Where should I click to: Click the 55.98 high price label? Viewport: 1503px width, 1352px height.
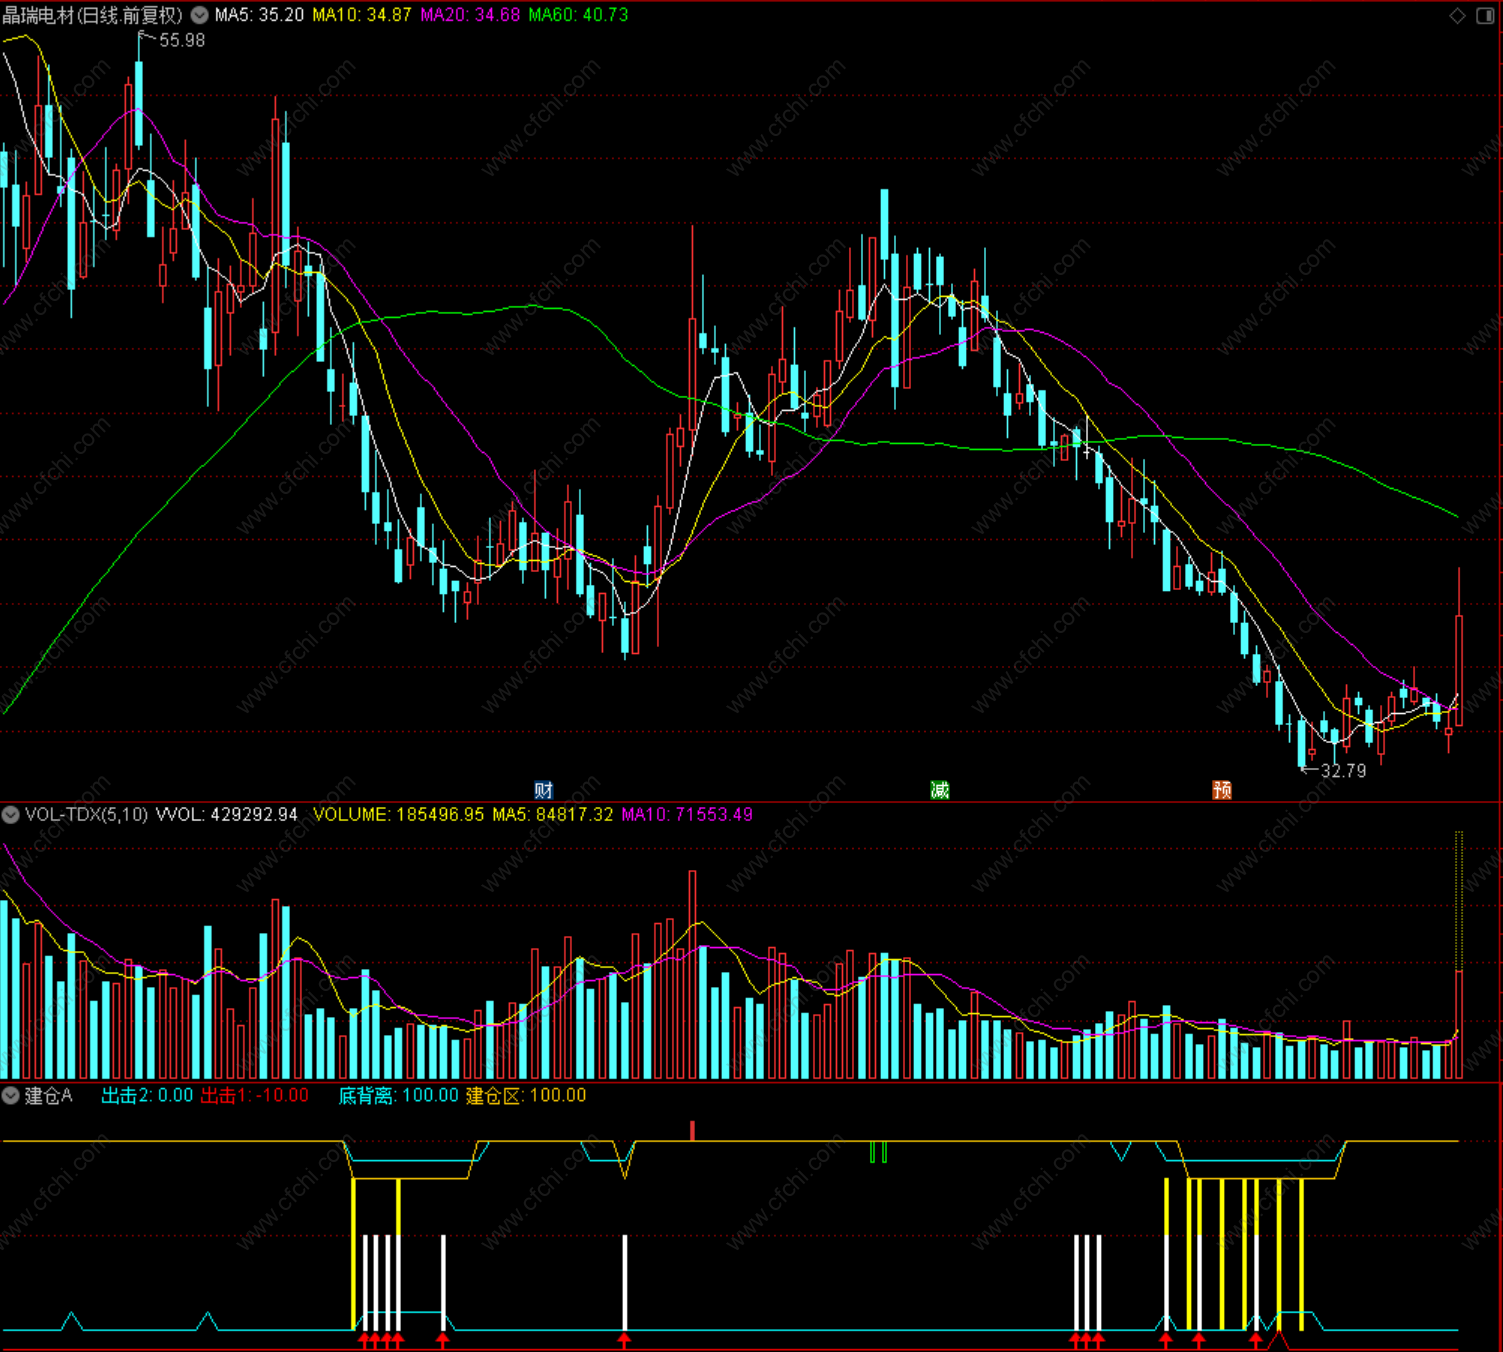click(182, 40)
